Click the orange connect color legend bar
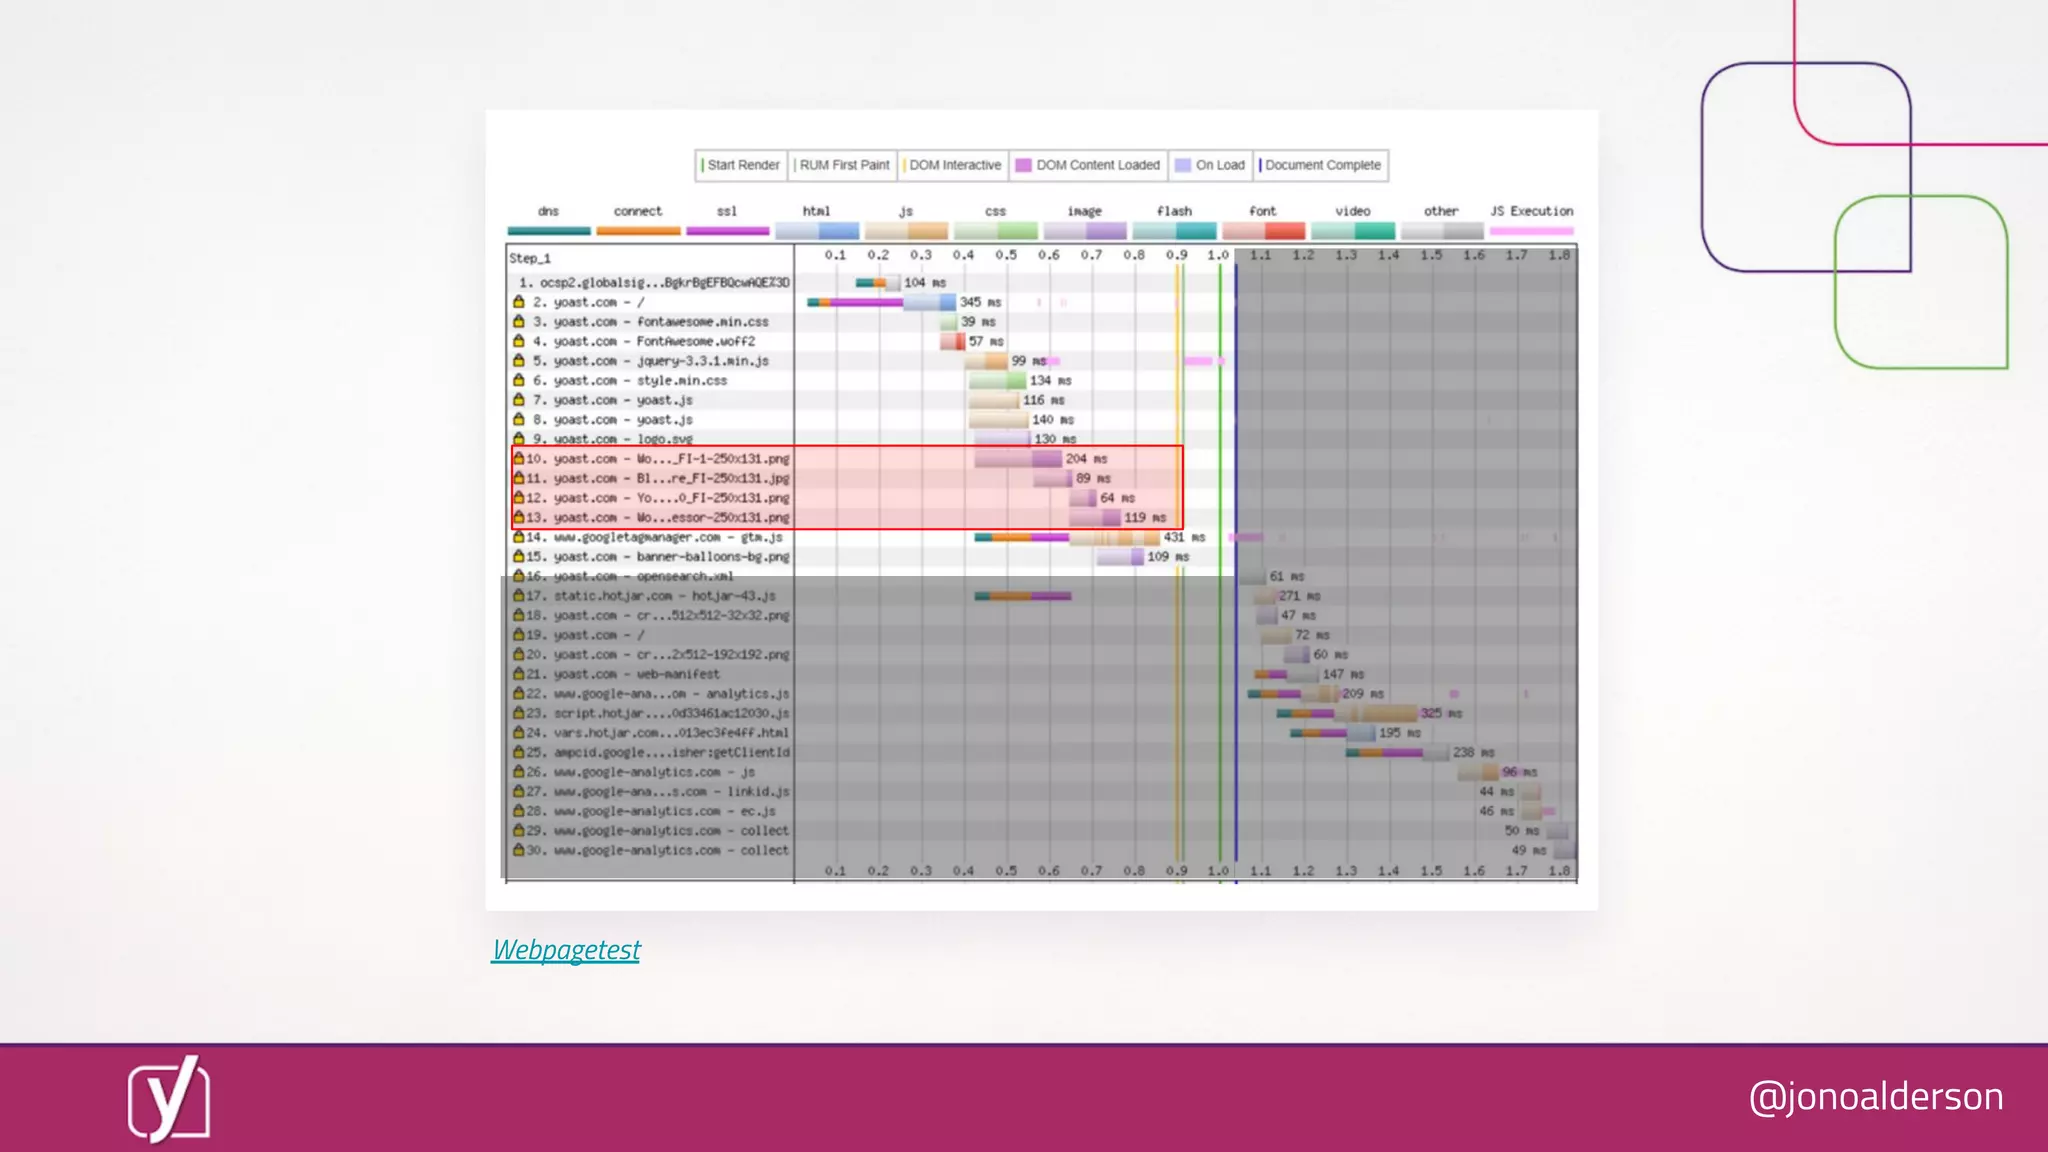Image resolution: width=2048 pixels, height=1152 pixels. point(638,231)
